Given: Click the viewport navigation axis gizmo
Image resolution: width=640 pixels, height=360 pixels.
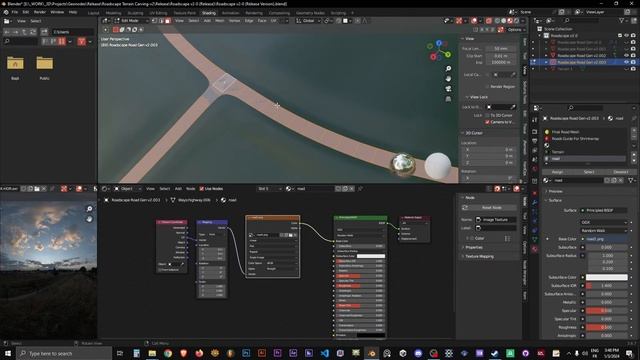Looking at the screenshot, I should 439,50.
